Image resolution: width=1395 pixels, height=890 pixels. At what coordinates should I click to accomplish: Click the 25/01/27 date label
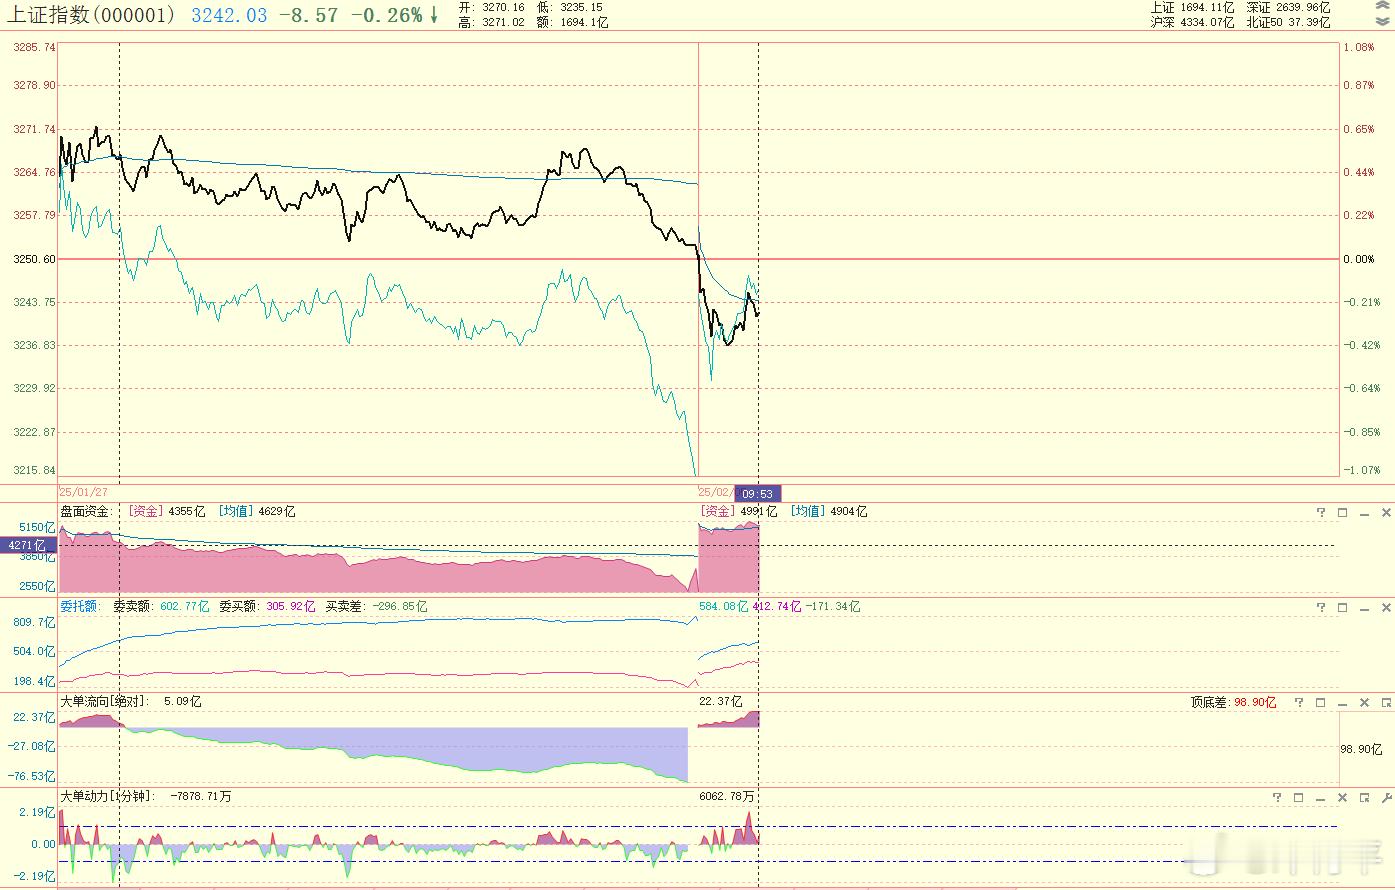[84, 492]
